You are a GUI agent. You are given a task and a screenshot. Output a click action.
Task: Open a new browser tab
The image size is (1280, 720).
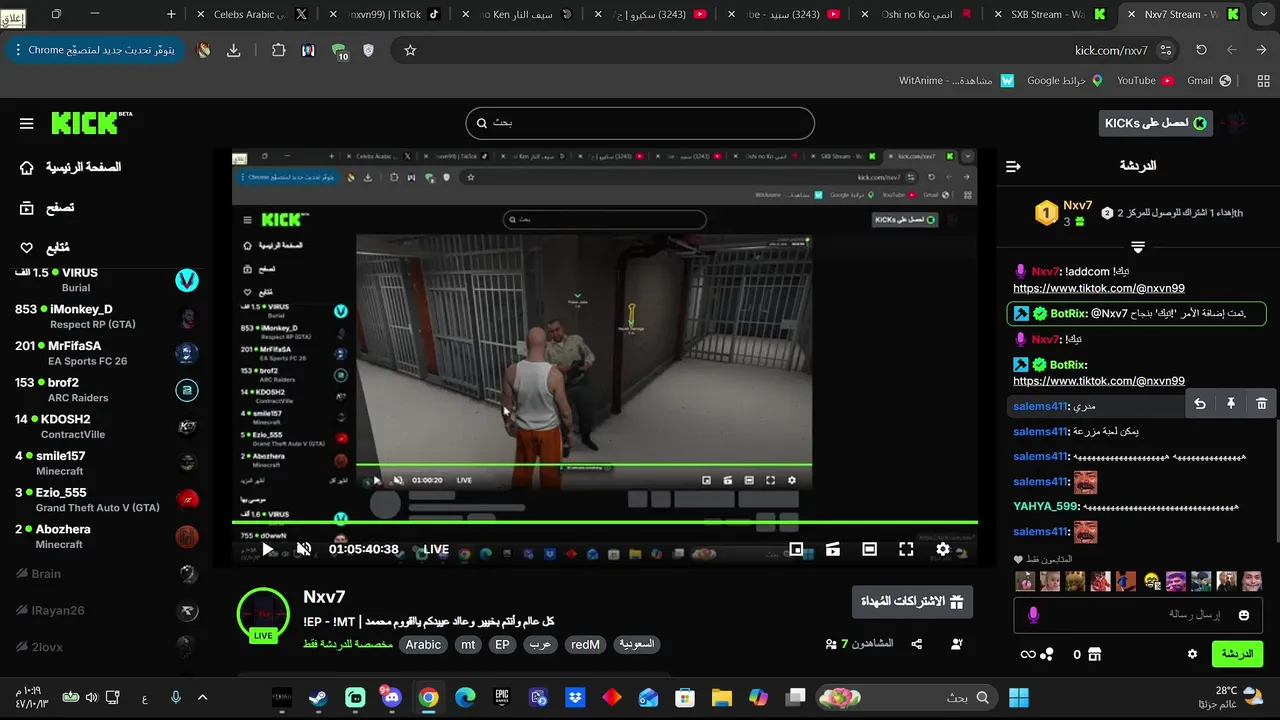171,14
